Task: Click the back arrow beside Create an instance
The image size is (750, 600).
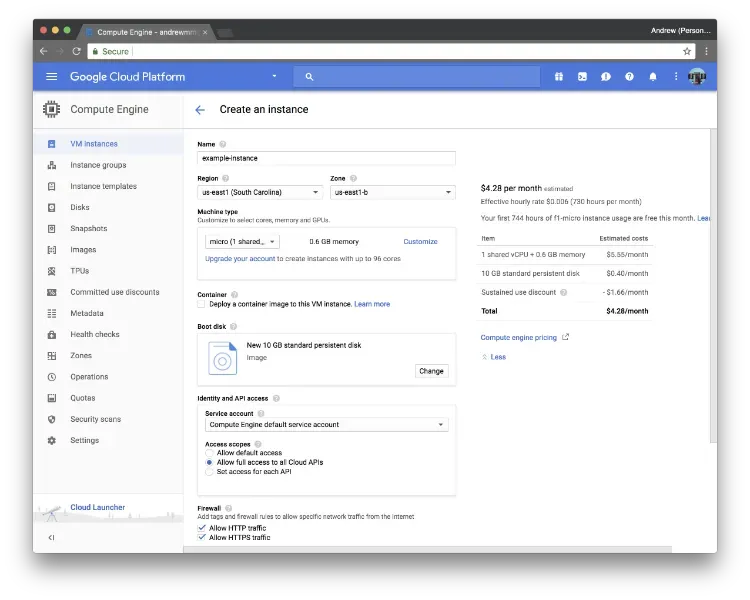Action: tap(200, 110)
